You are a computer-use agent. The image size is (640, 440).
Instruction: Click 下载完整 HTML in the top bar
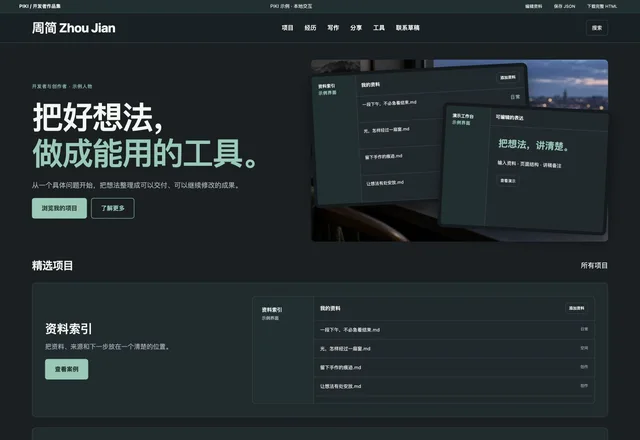coord(602,6)
